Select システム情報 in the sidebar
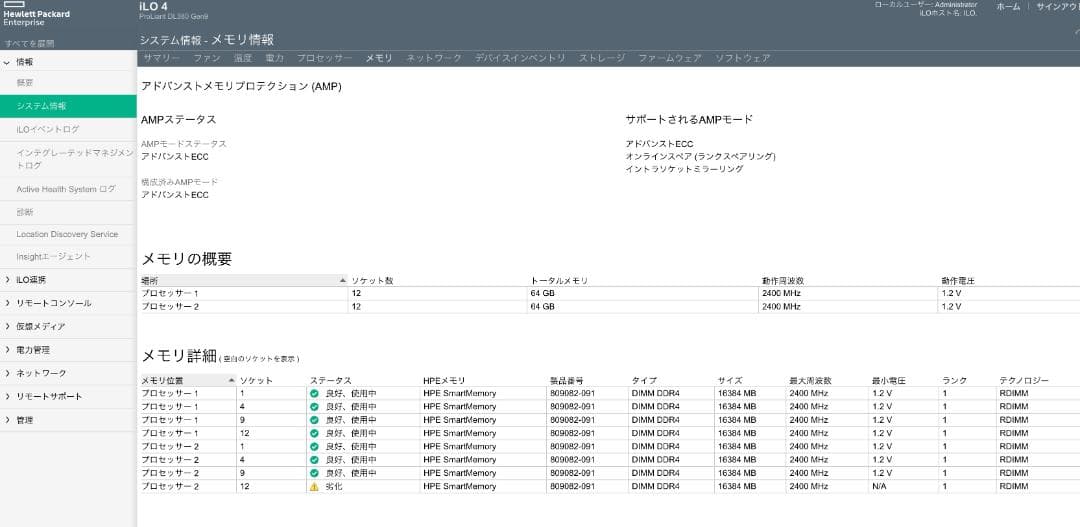The height and width of the screenshot is (527, 1080). tap(68, 106)
